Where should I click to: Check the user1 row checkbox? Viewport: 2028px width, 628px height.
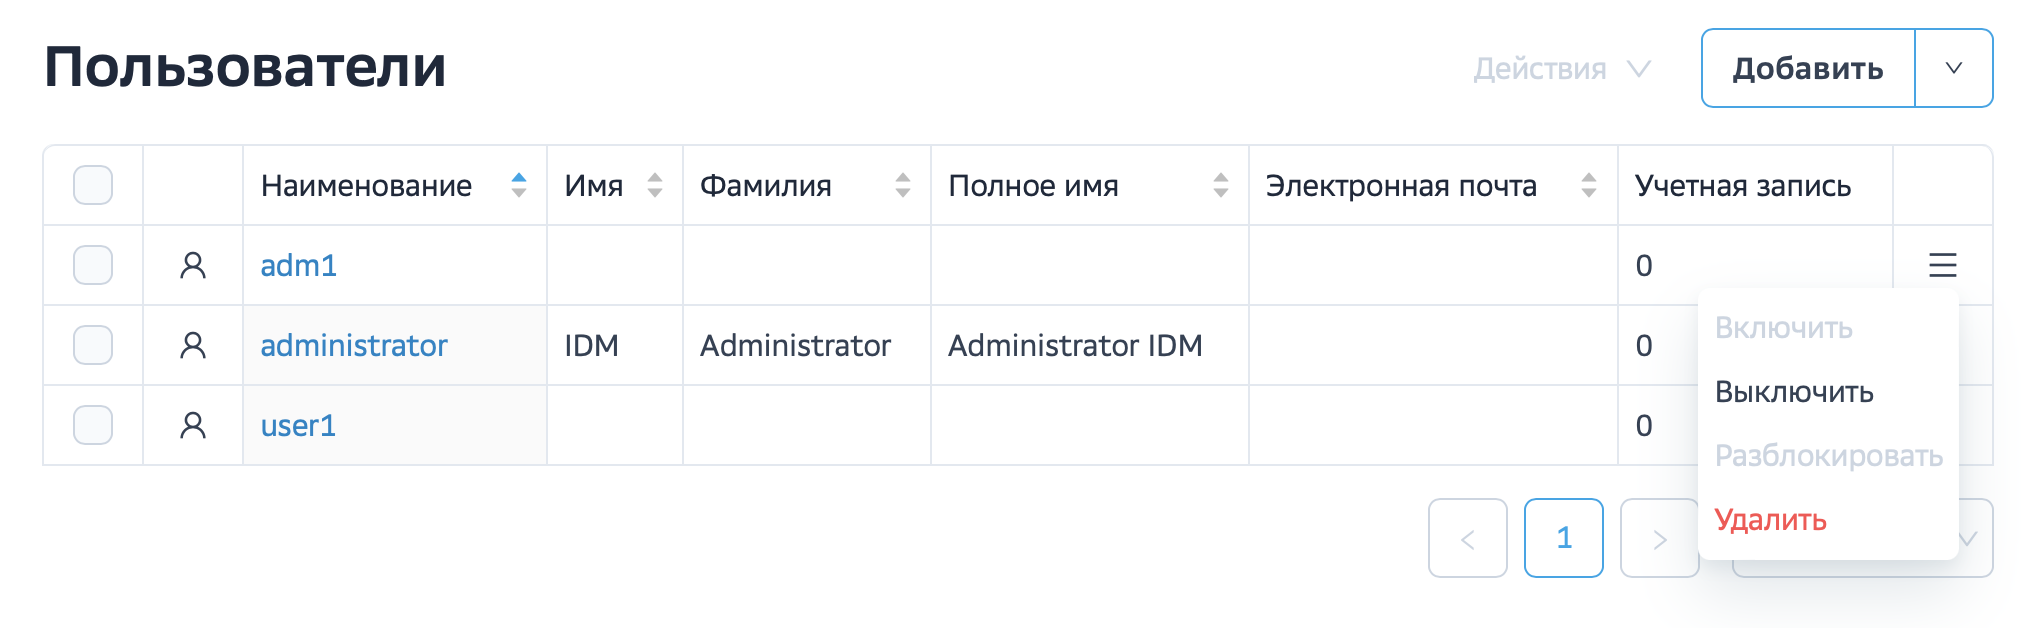click(93, 425)
